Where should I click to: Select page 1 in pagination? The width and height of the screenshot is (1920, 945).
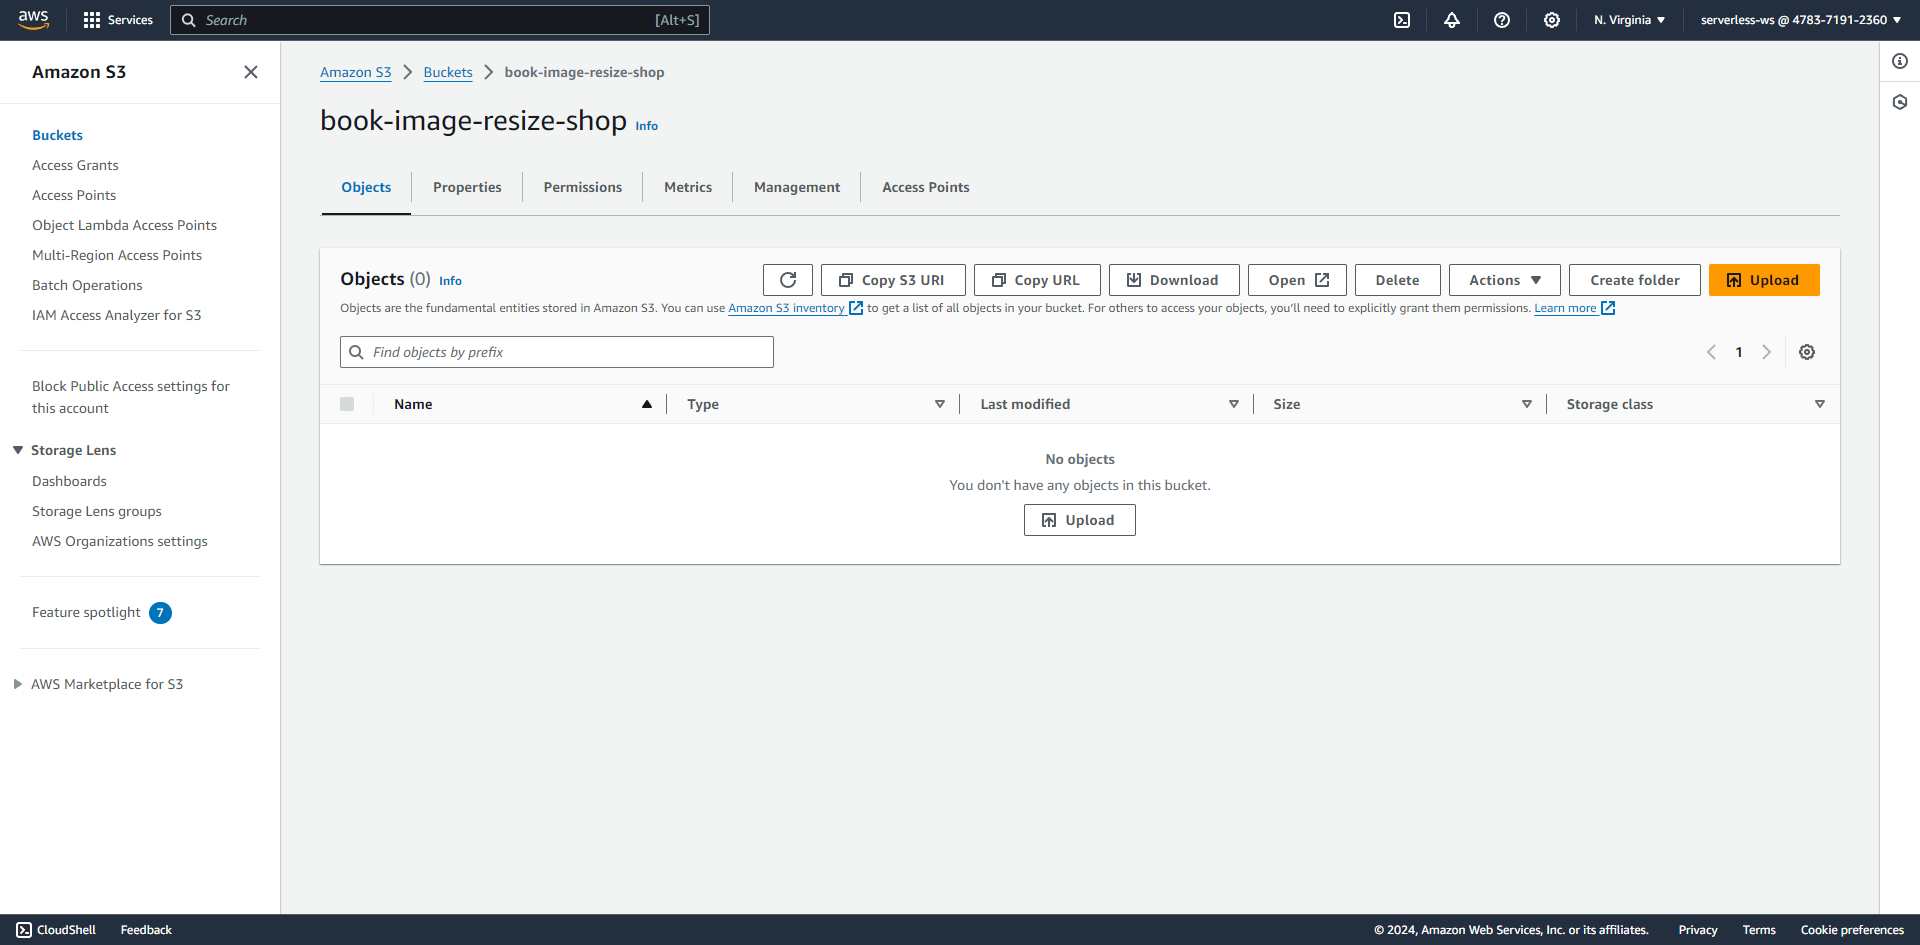(1739, 352)
